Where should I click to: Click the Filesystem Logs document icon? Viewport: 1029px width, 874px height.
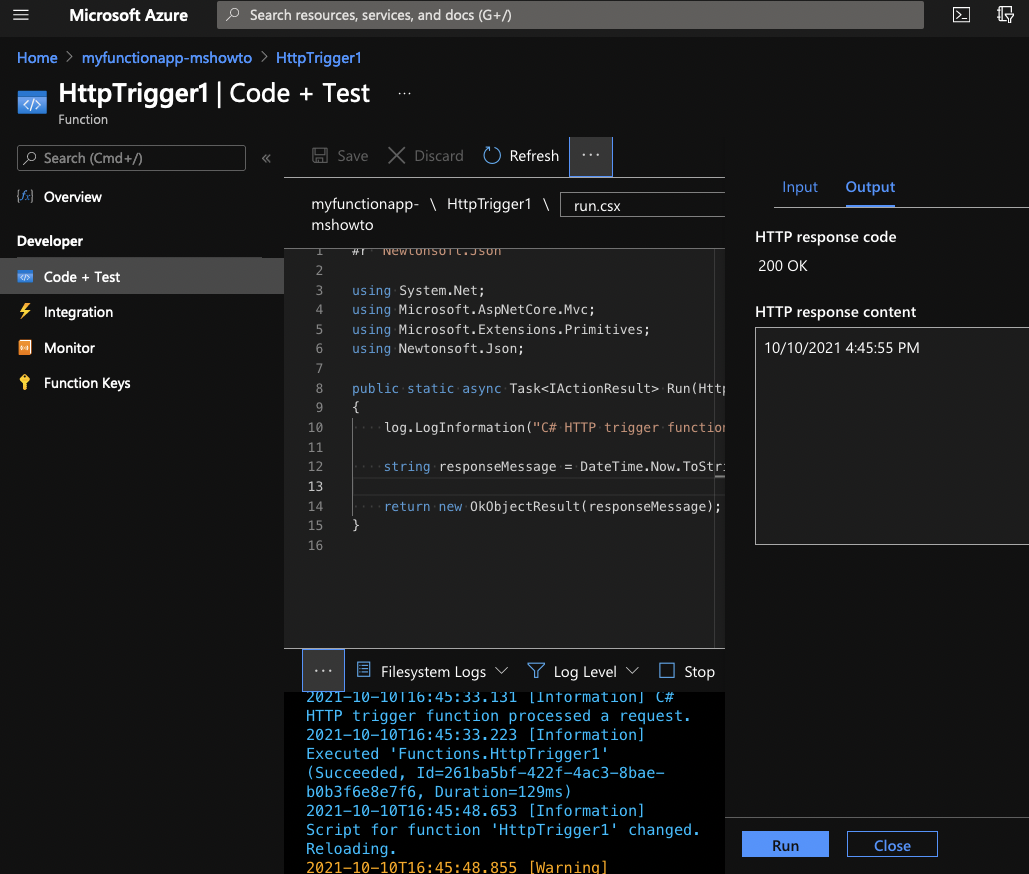click(363, 670)
